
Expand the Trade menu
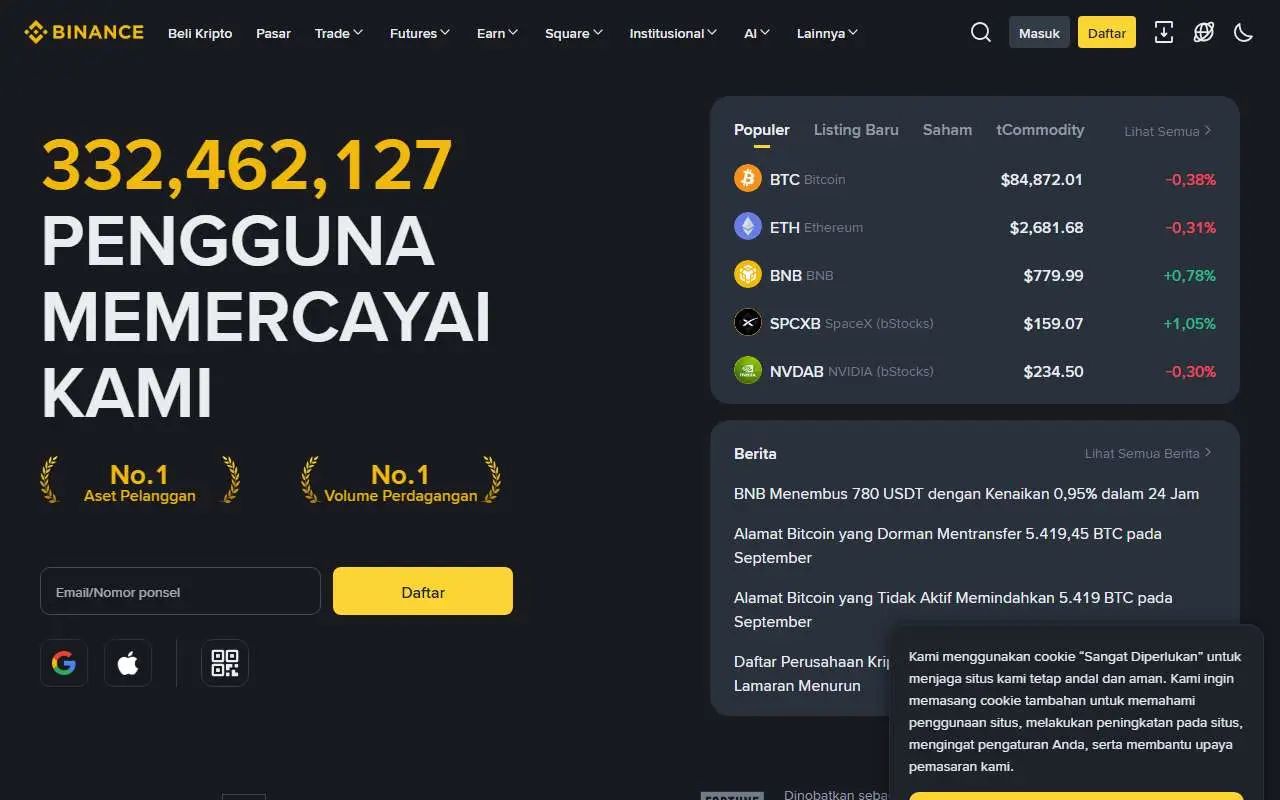tap(339, 33)
